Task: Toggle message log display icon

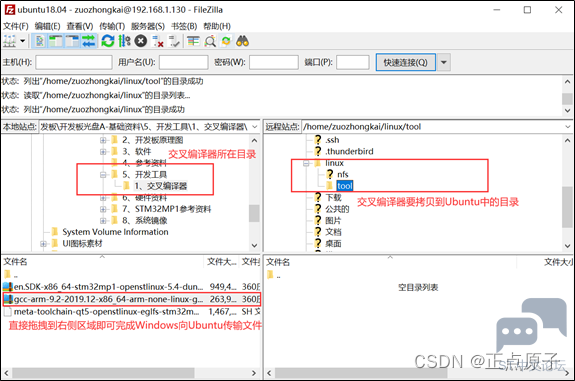Action: [40, 41]
